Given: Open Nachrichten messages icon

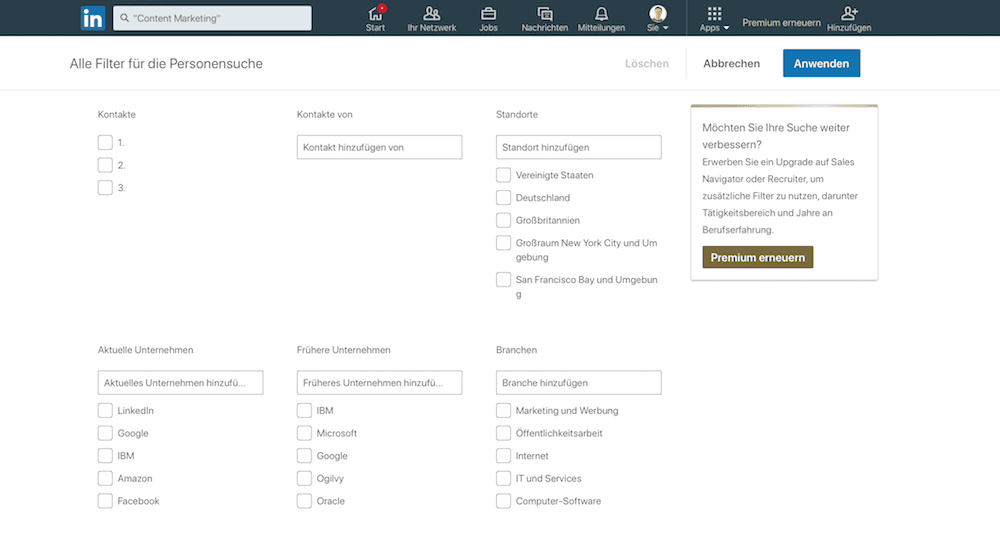Looking at the screenshot, I should (x=545, y=13).
